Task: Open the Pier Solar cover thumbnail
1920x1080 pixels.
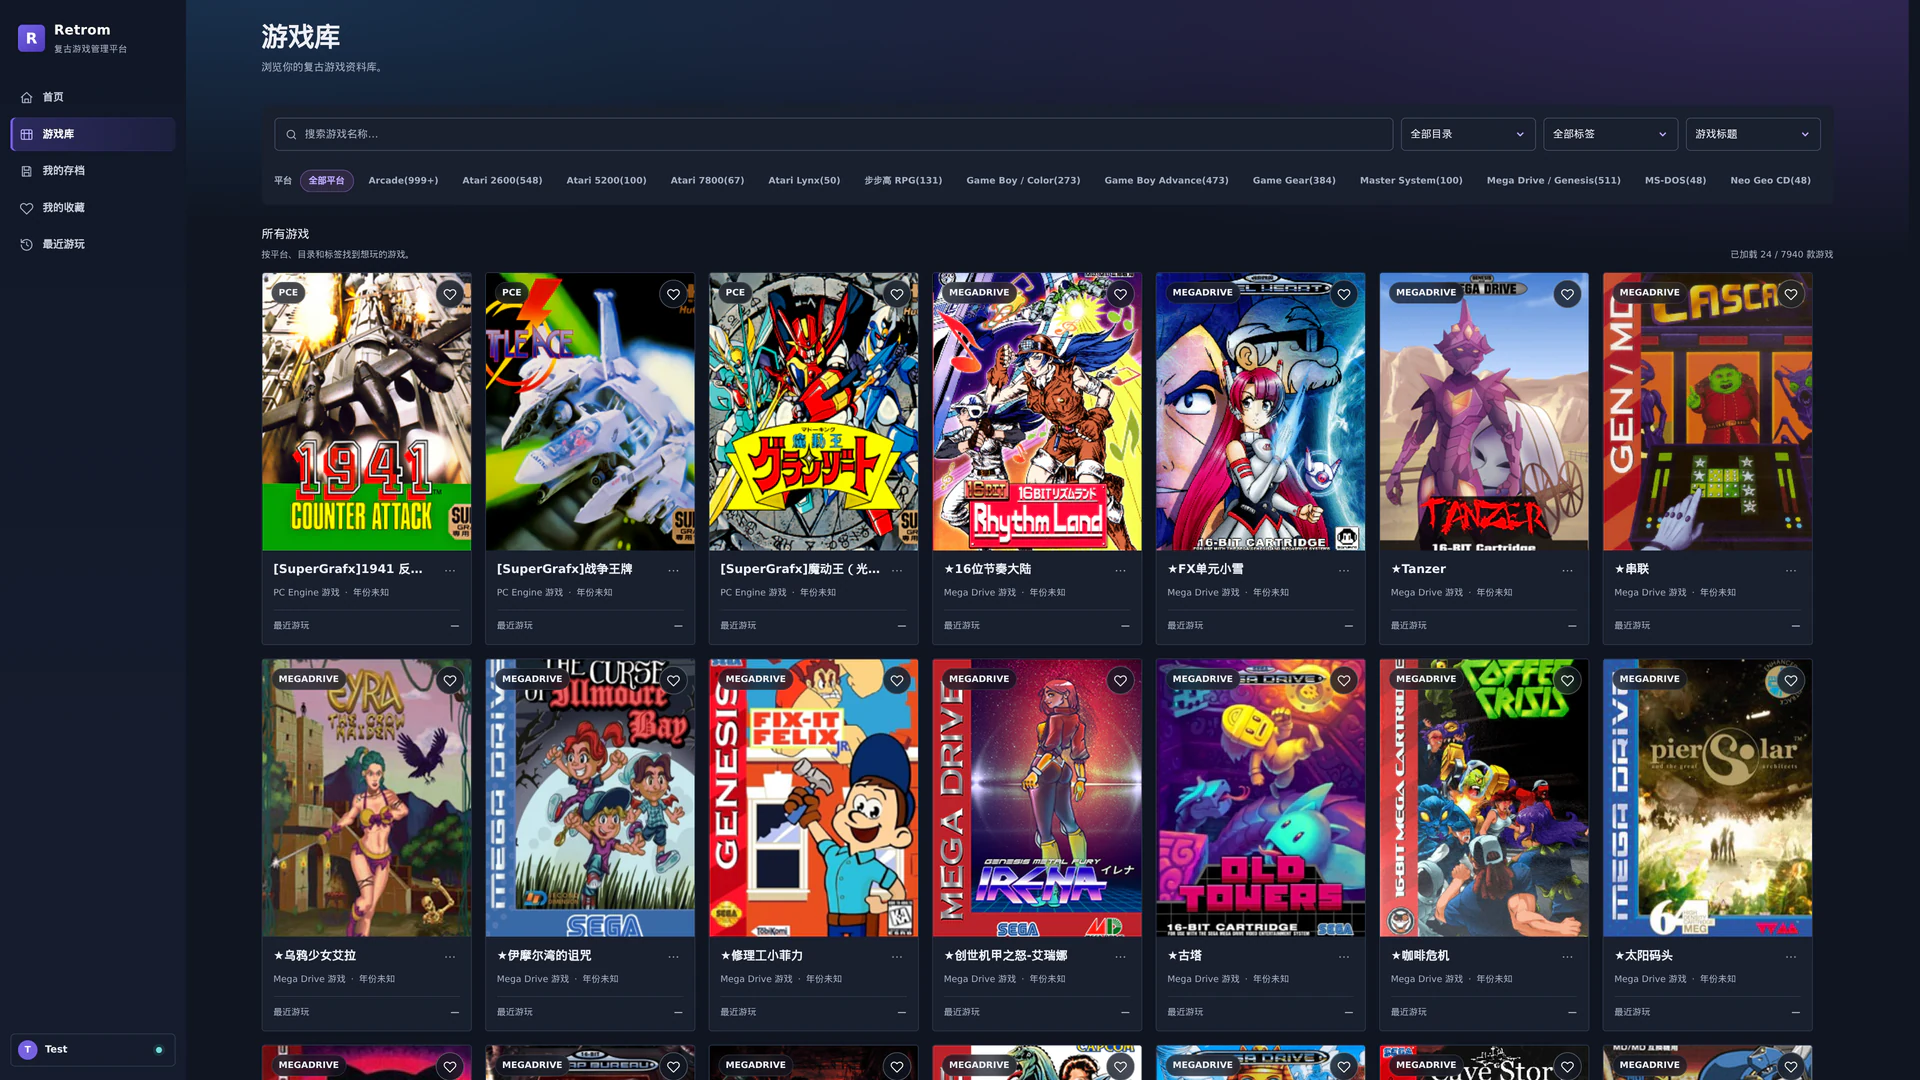Action: 1707,798
